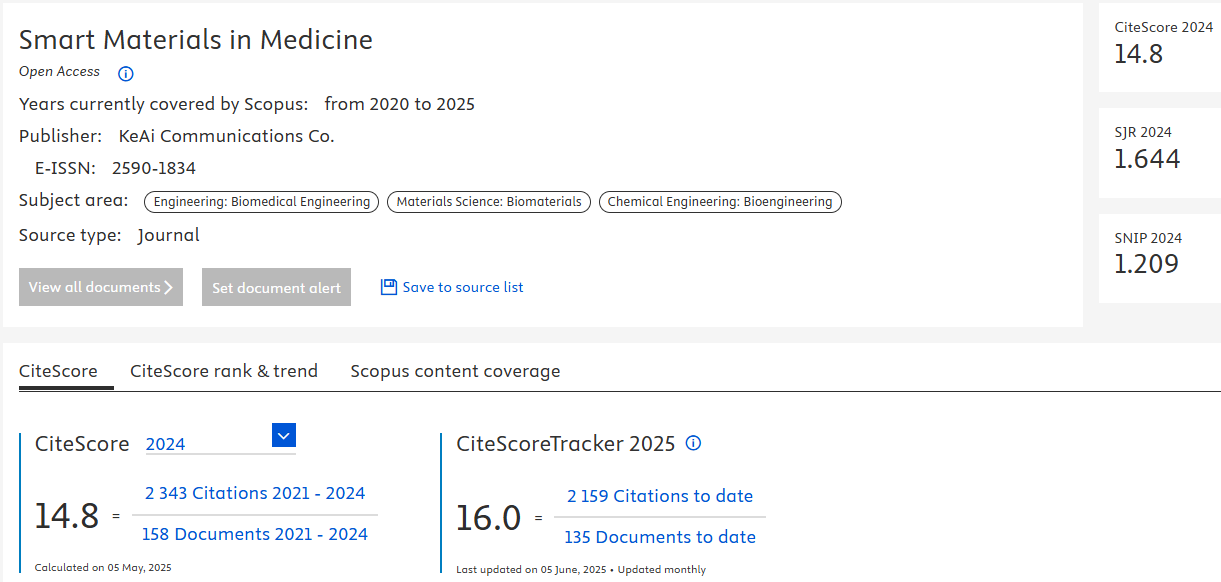Click the Open Access info icon
The image size is (1221, 582).
pyautogui.click(x=126, y=73)
